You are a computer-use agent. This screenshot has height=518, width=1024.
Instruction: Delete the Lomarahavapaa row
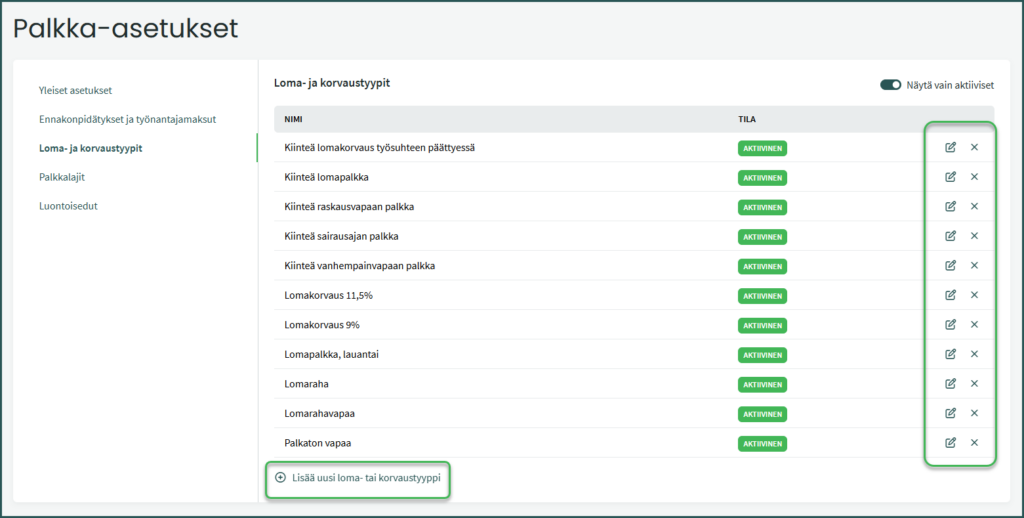point(974,413)
